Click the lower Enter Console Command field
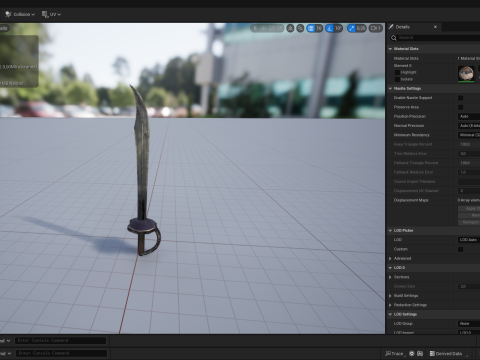480x360 pixels. pos(61,353)
